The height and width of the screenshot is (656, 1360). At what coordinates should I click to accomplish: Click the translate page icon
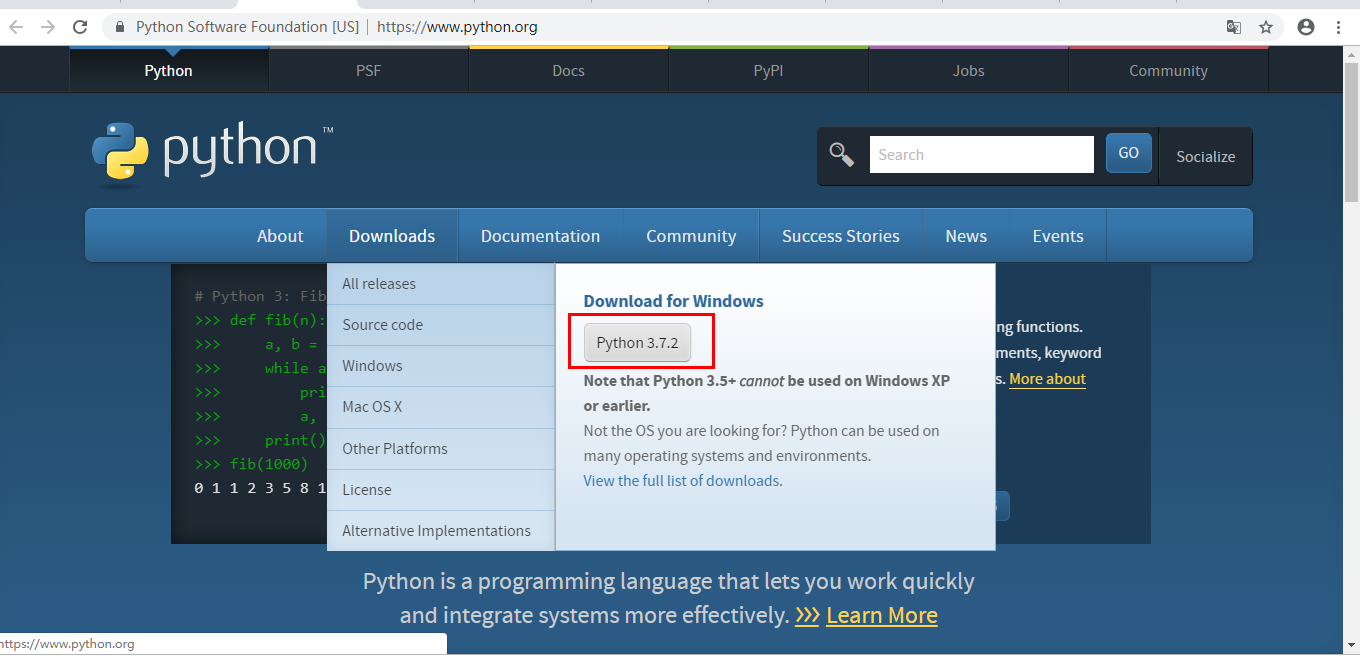pyautogui.click(x=1234, y=27)
